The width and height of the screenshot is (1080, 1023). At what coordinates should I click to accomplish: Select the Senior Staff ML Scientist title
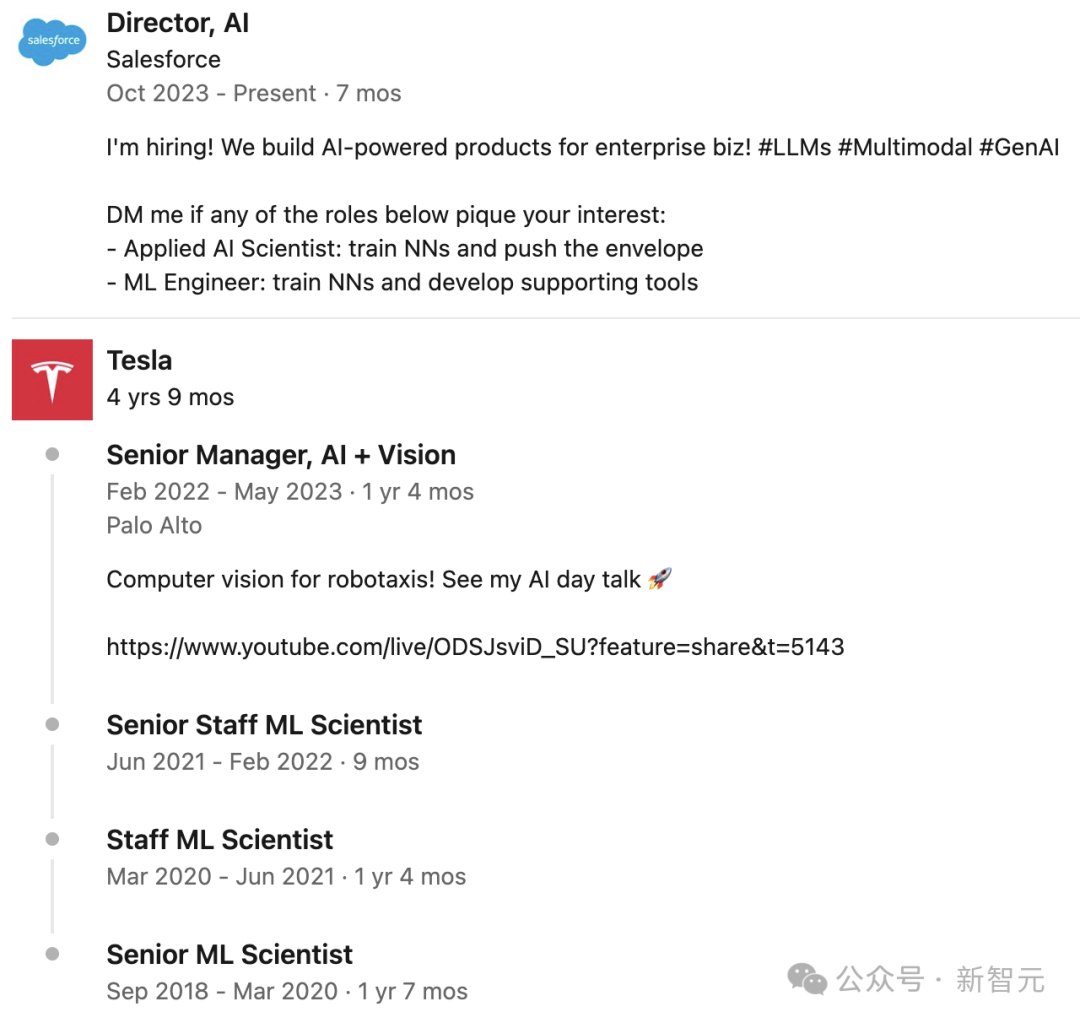click(264, 725)
